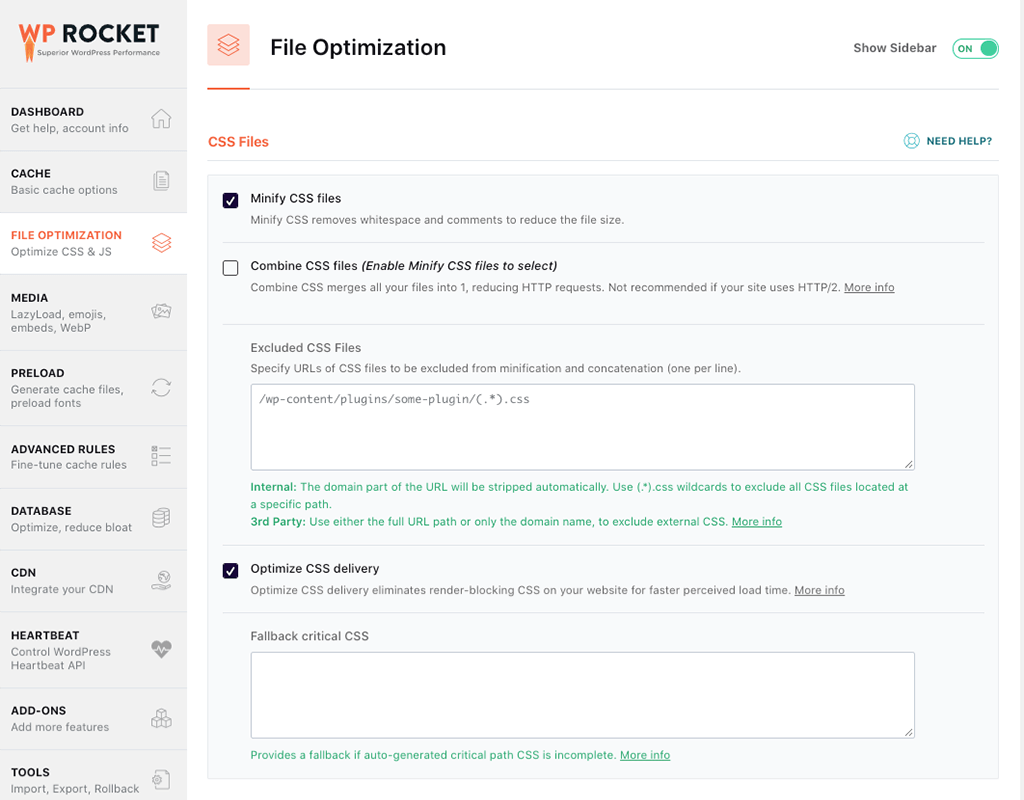Click the Database stack icon
Image resolution: width=1024 pixels, height=800 pixels.
coord(161,518)
